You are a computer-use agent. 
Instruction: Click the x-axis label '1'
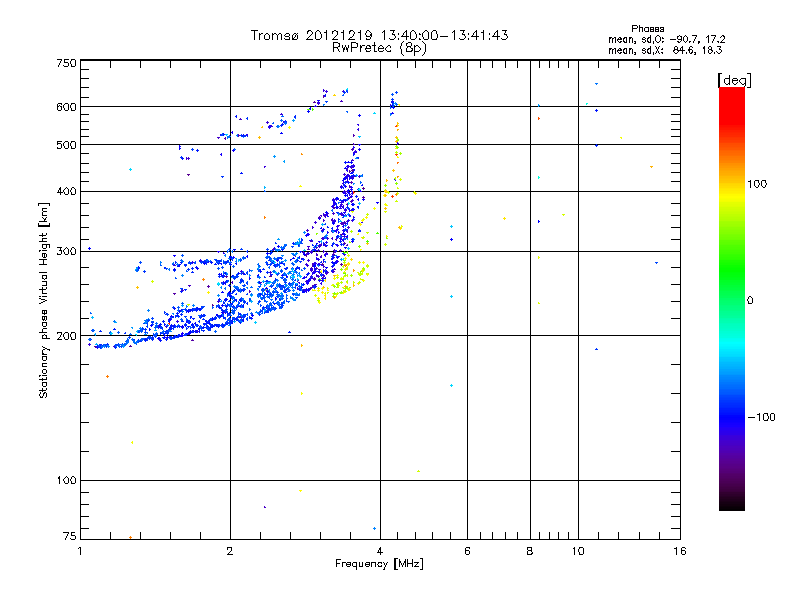coord(80,551)
